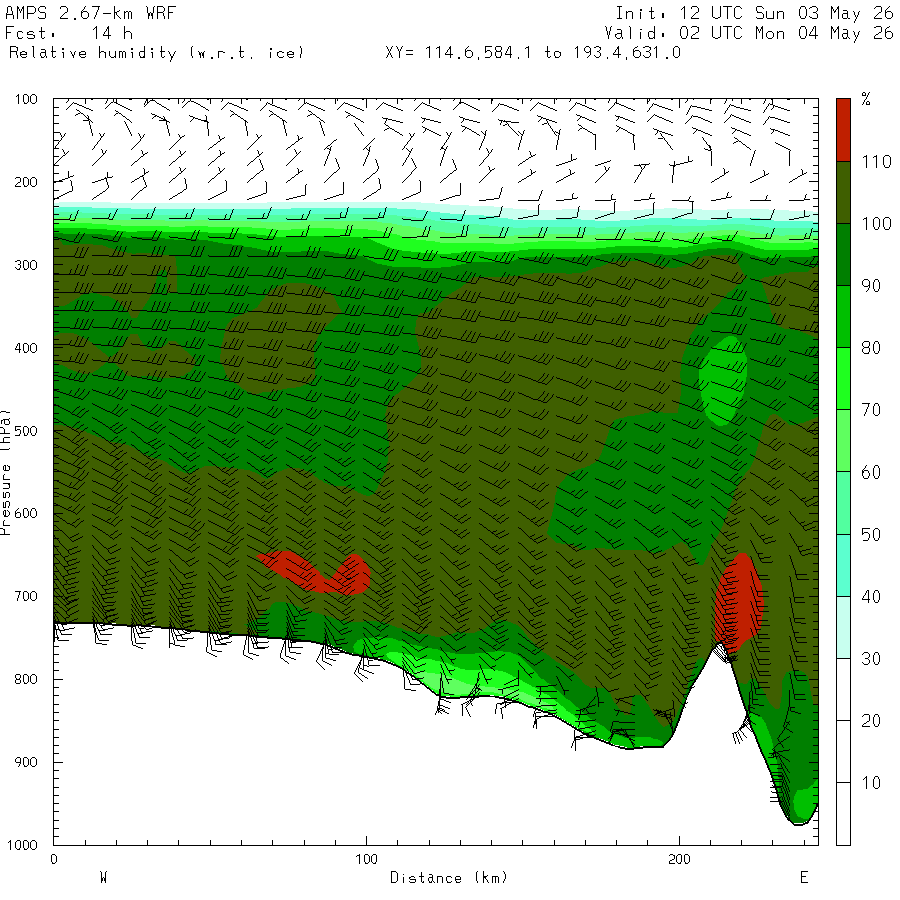This screenshot has height=900, width=900.
Task: Click the Relative humidity (w.r.t. ice) subtitle
Action: point(156,53)
